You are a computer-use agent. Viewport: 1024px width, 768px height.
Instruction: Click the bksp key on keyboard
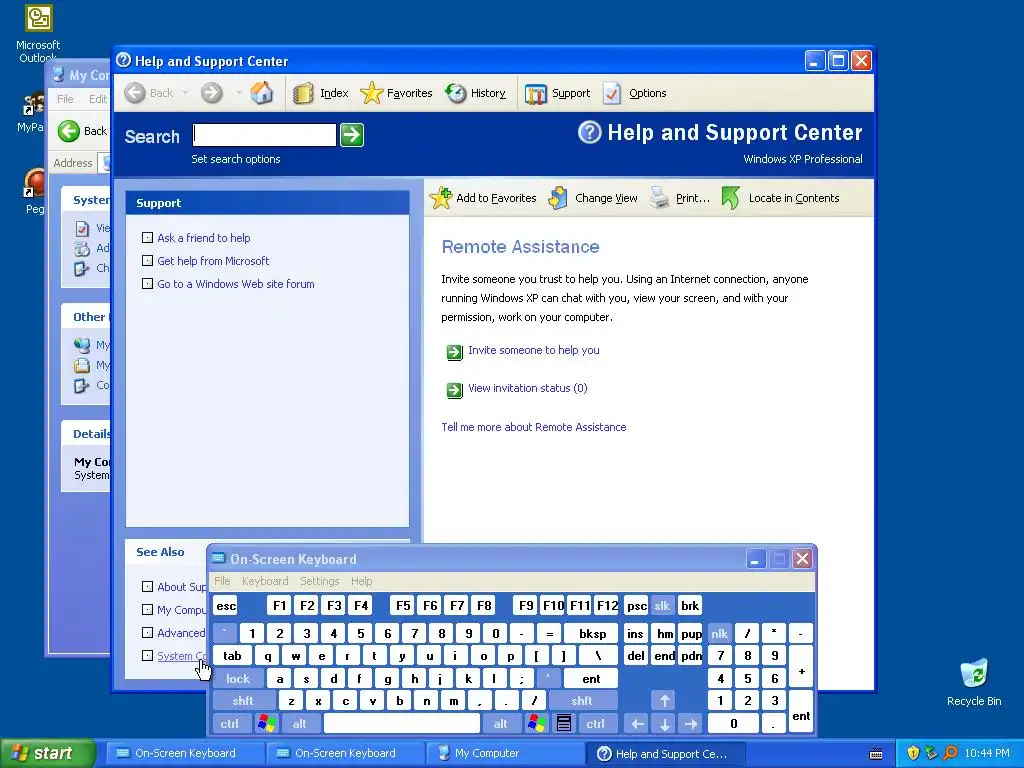[592, 633]
